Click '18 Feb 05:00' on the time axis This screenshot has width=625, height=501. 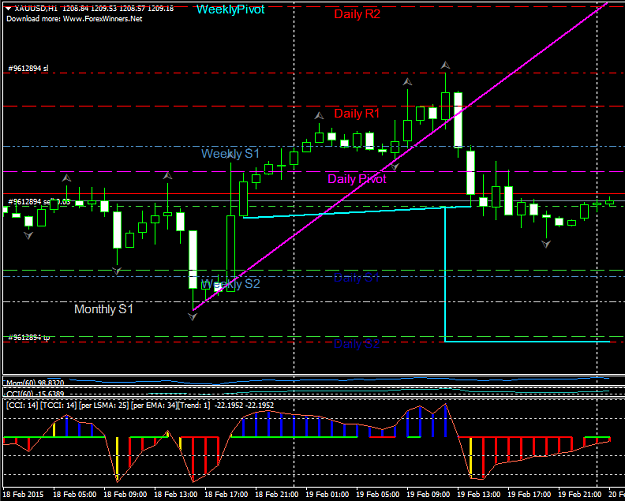pyautogui.click(x=75, y=495)
